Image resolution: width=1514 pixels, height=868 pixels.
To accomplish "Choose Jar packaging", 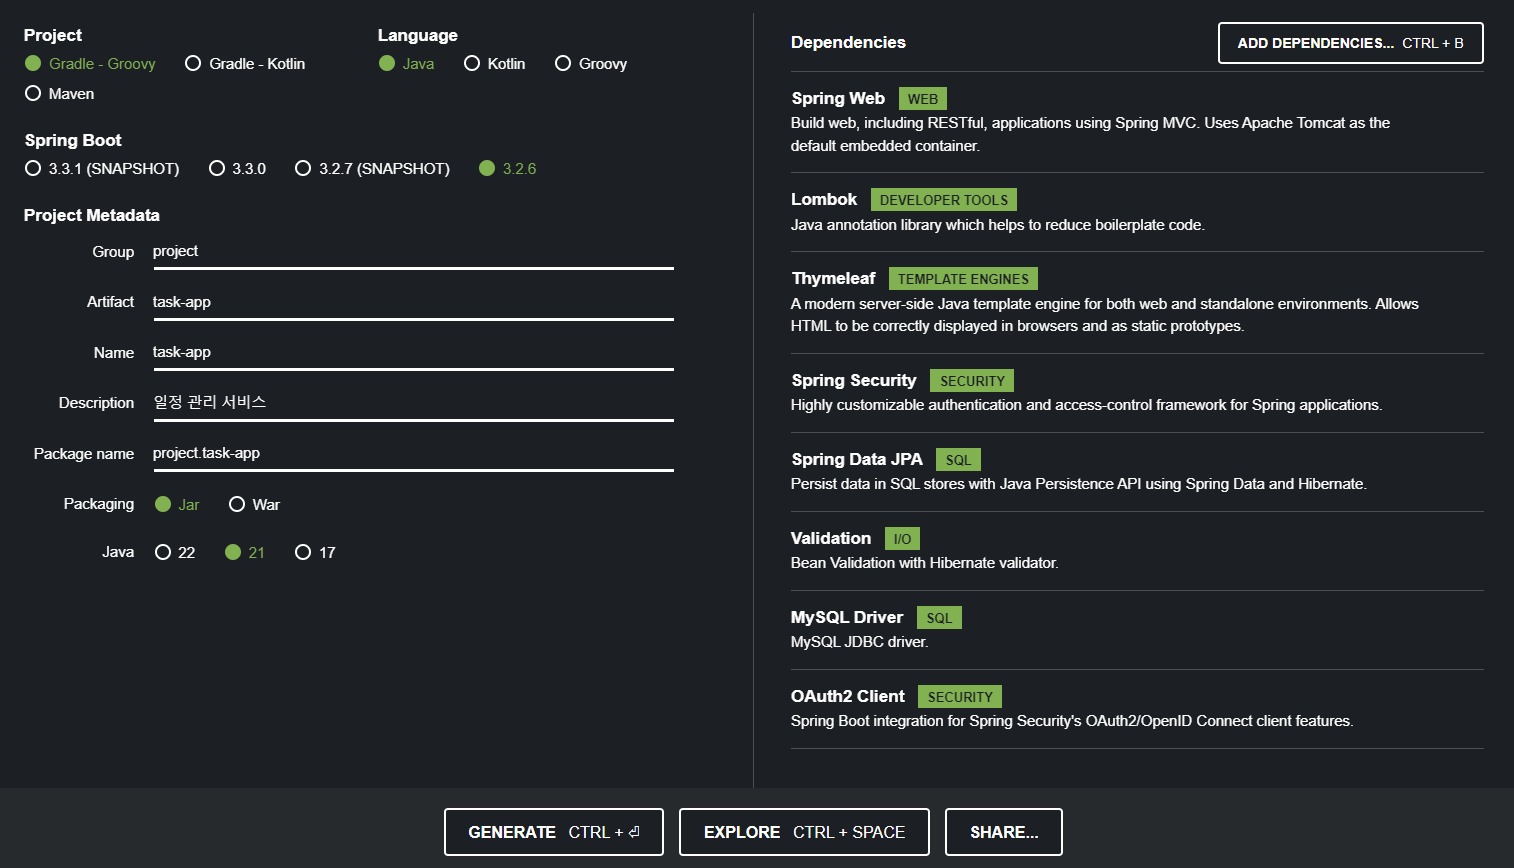I will (x=177, y=504).
